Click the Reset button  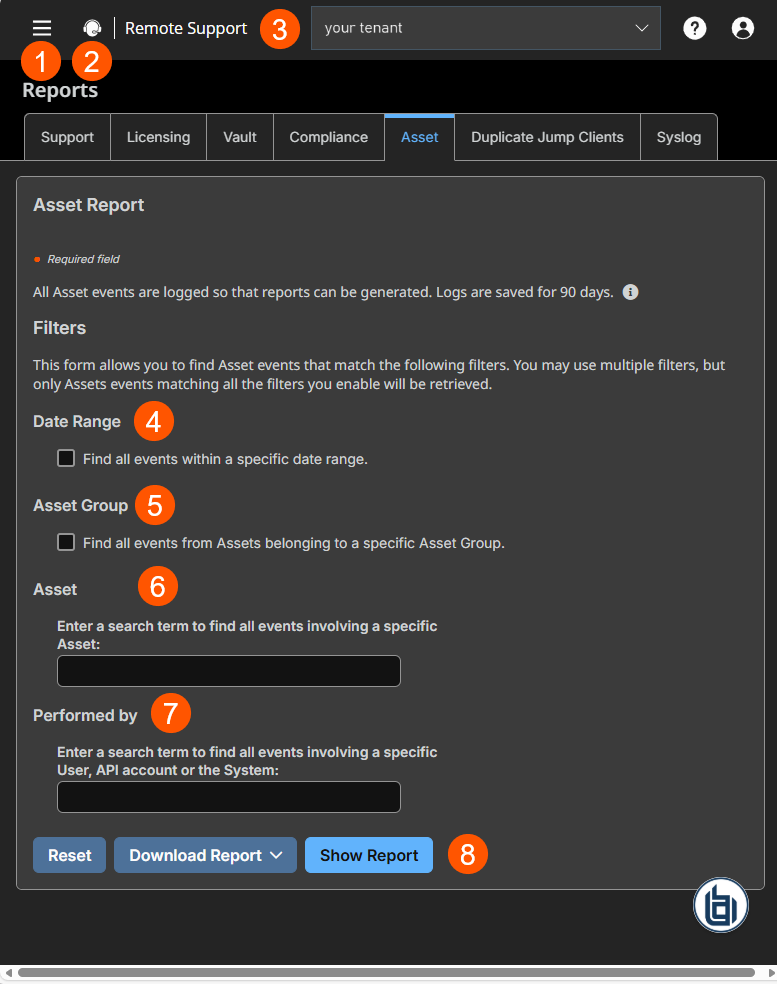point(70,855)
